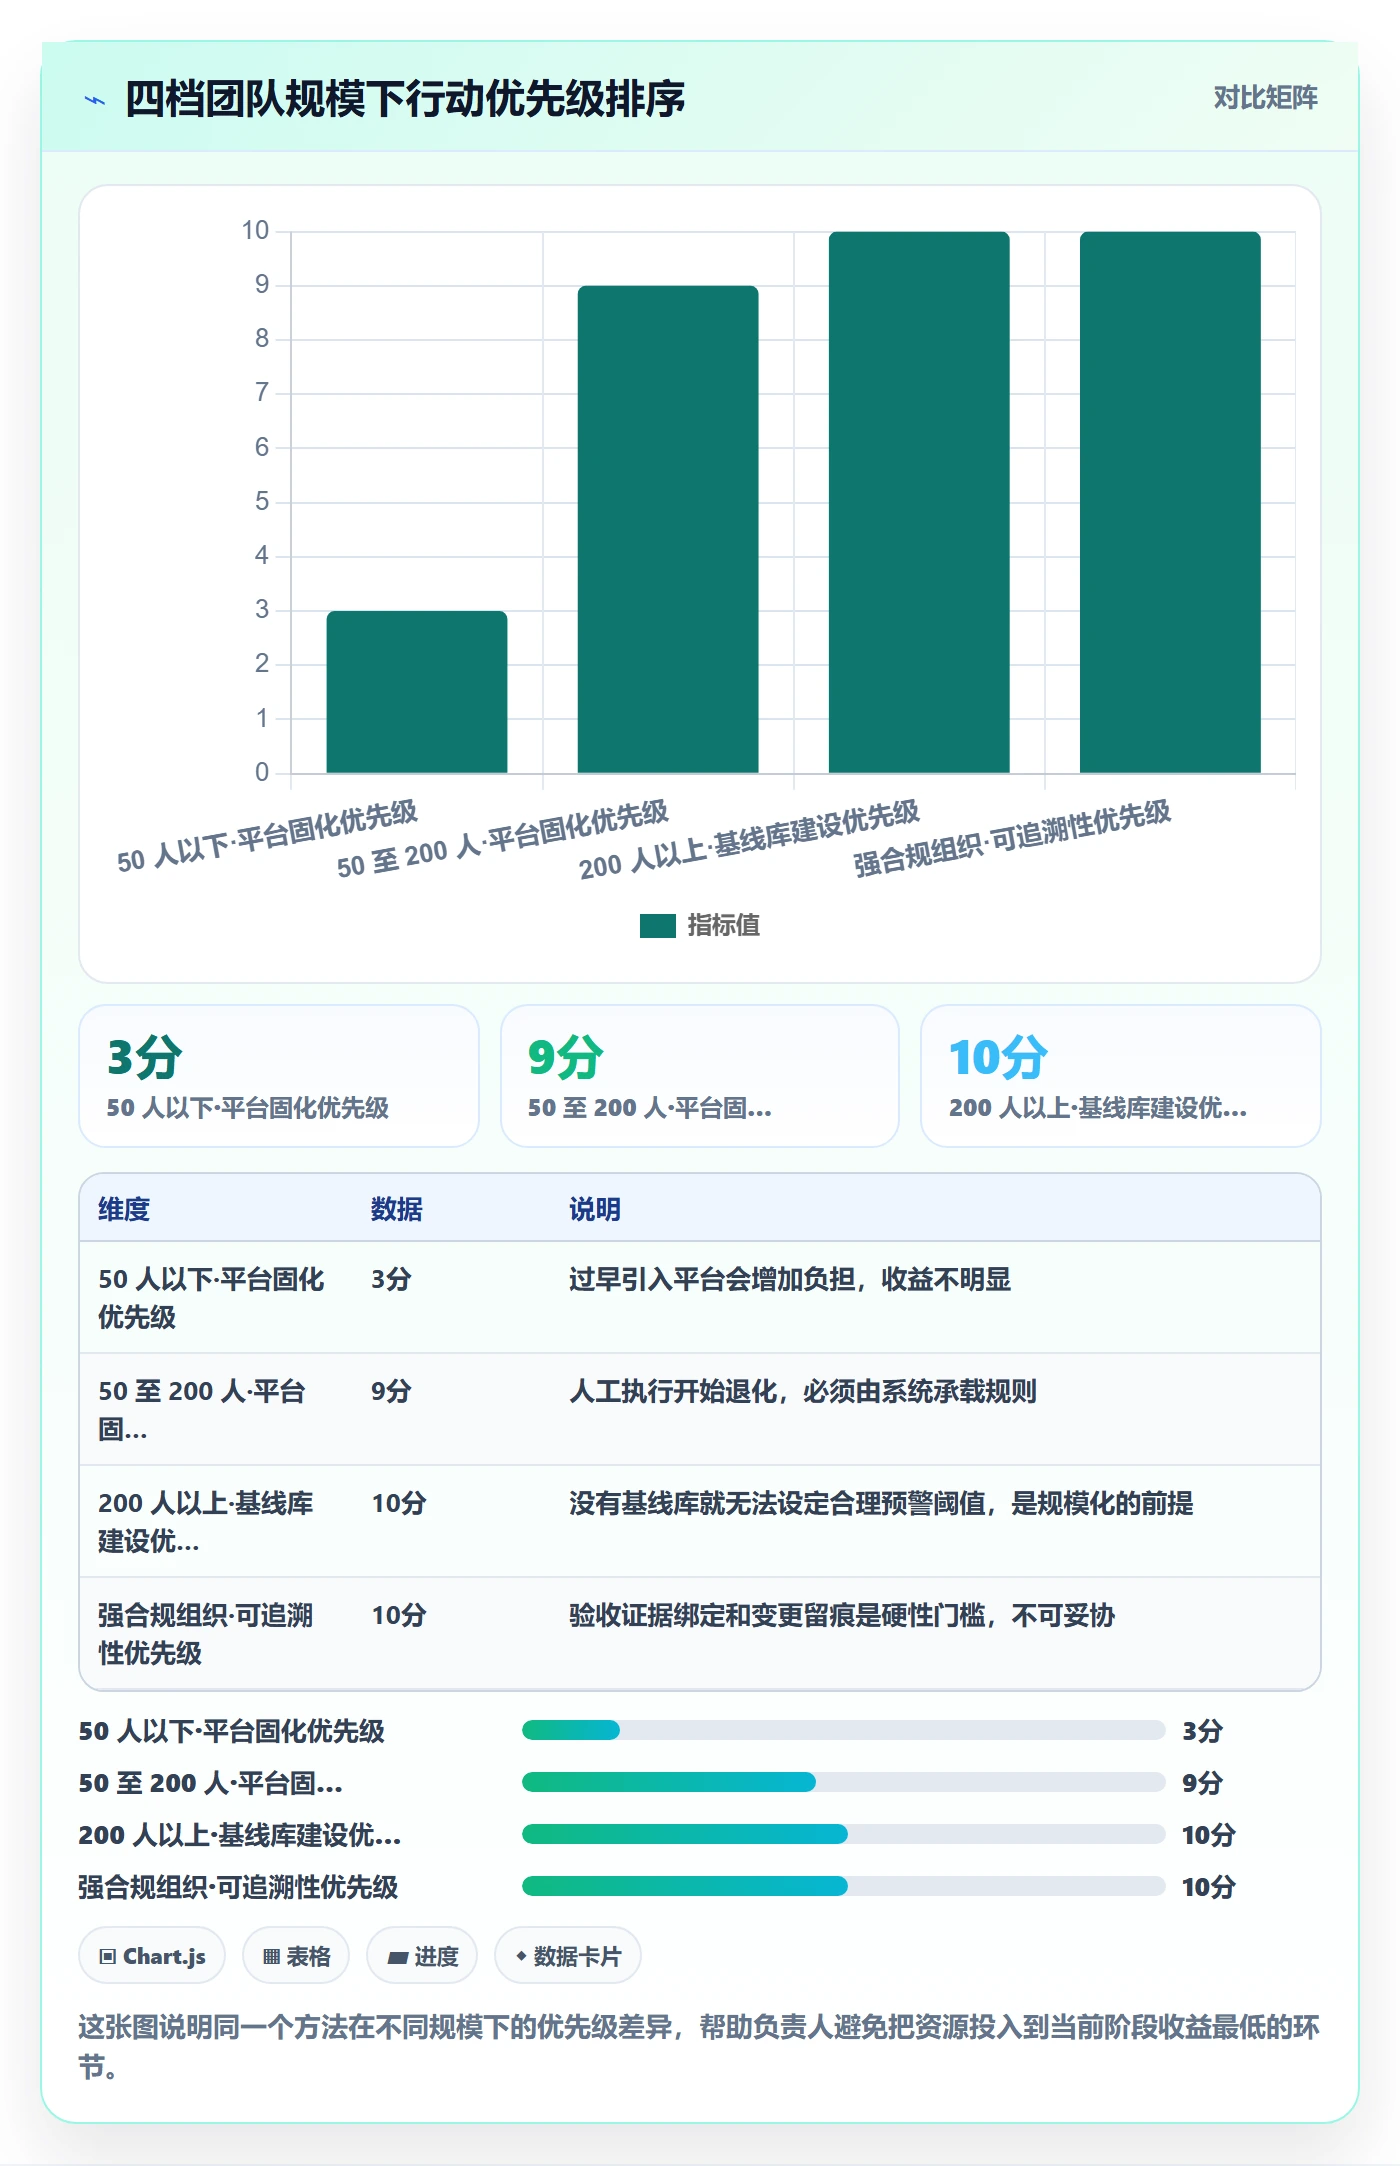Image resolution: width=1400 pixels, height=2166 pixels.
Task: Click the 维度 column header
Action: point(124,1209)
